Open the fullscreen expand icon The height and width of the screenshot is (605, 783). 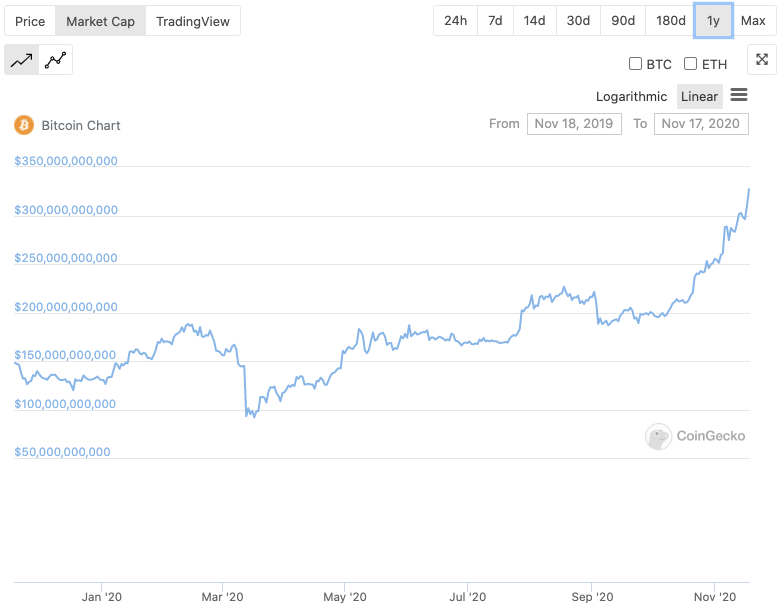[x=762, y=59]
